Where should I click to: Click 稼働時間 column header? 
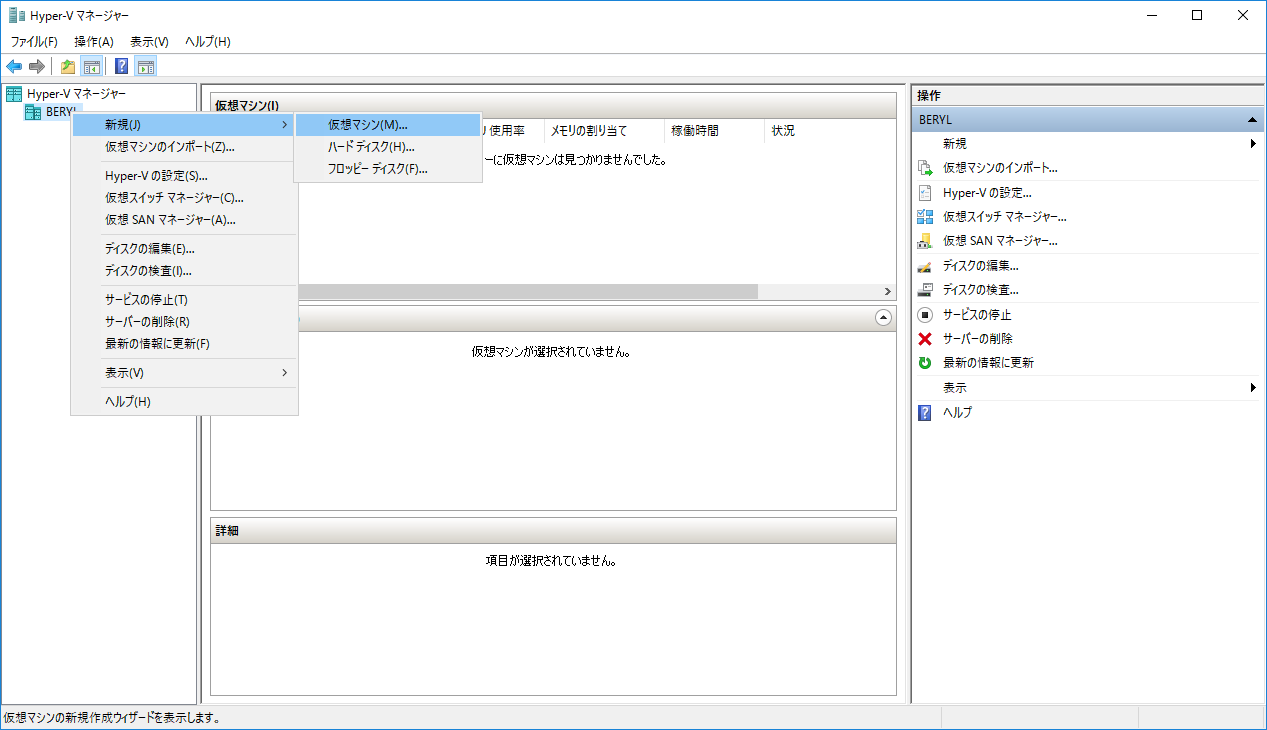(714, 130)
